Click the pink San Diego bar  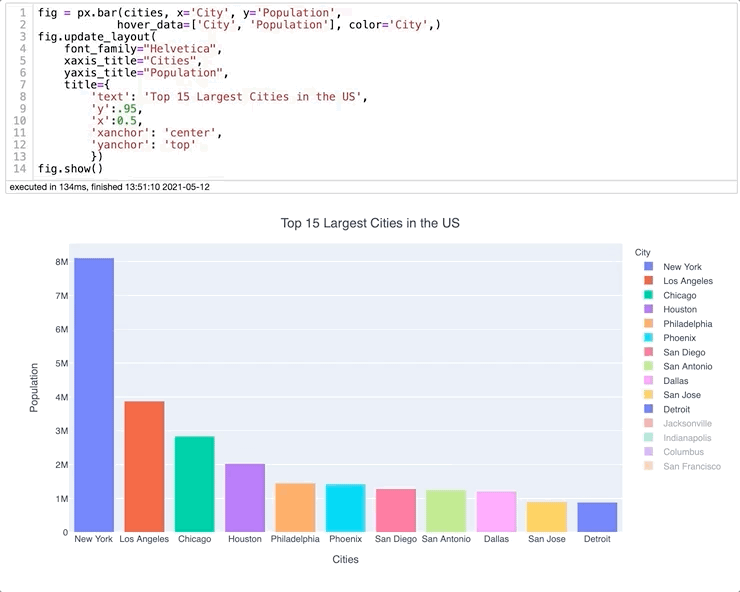(x=396, y=510)
